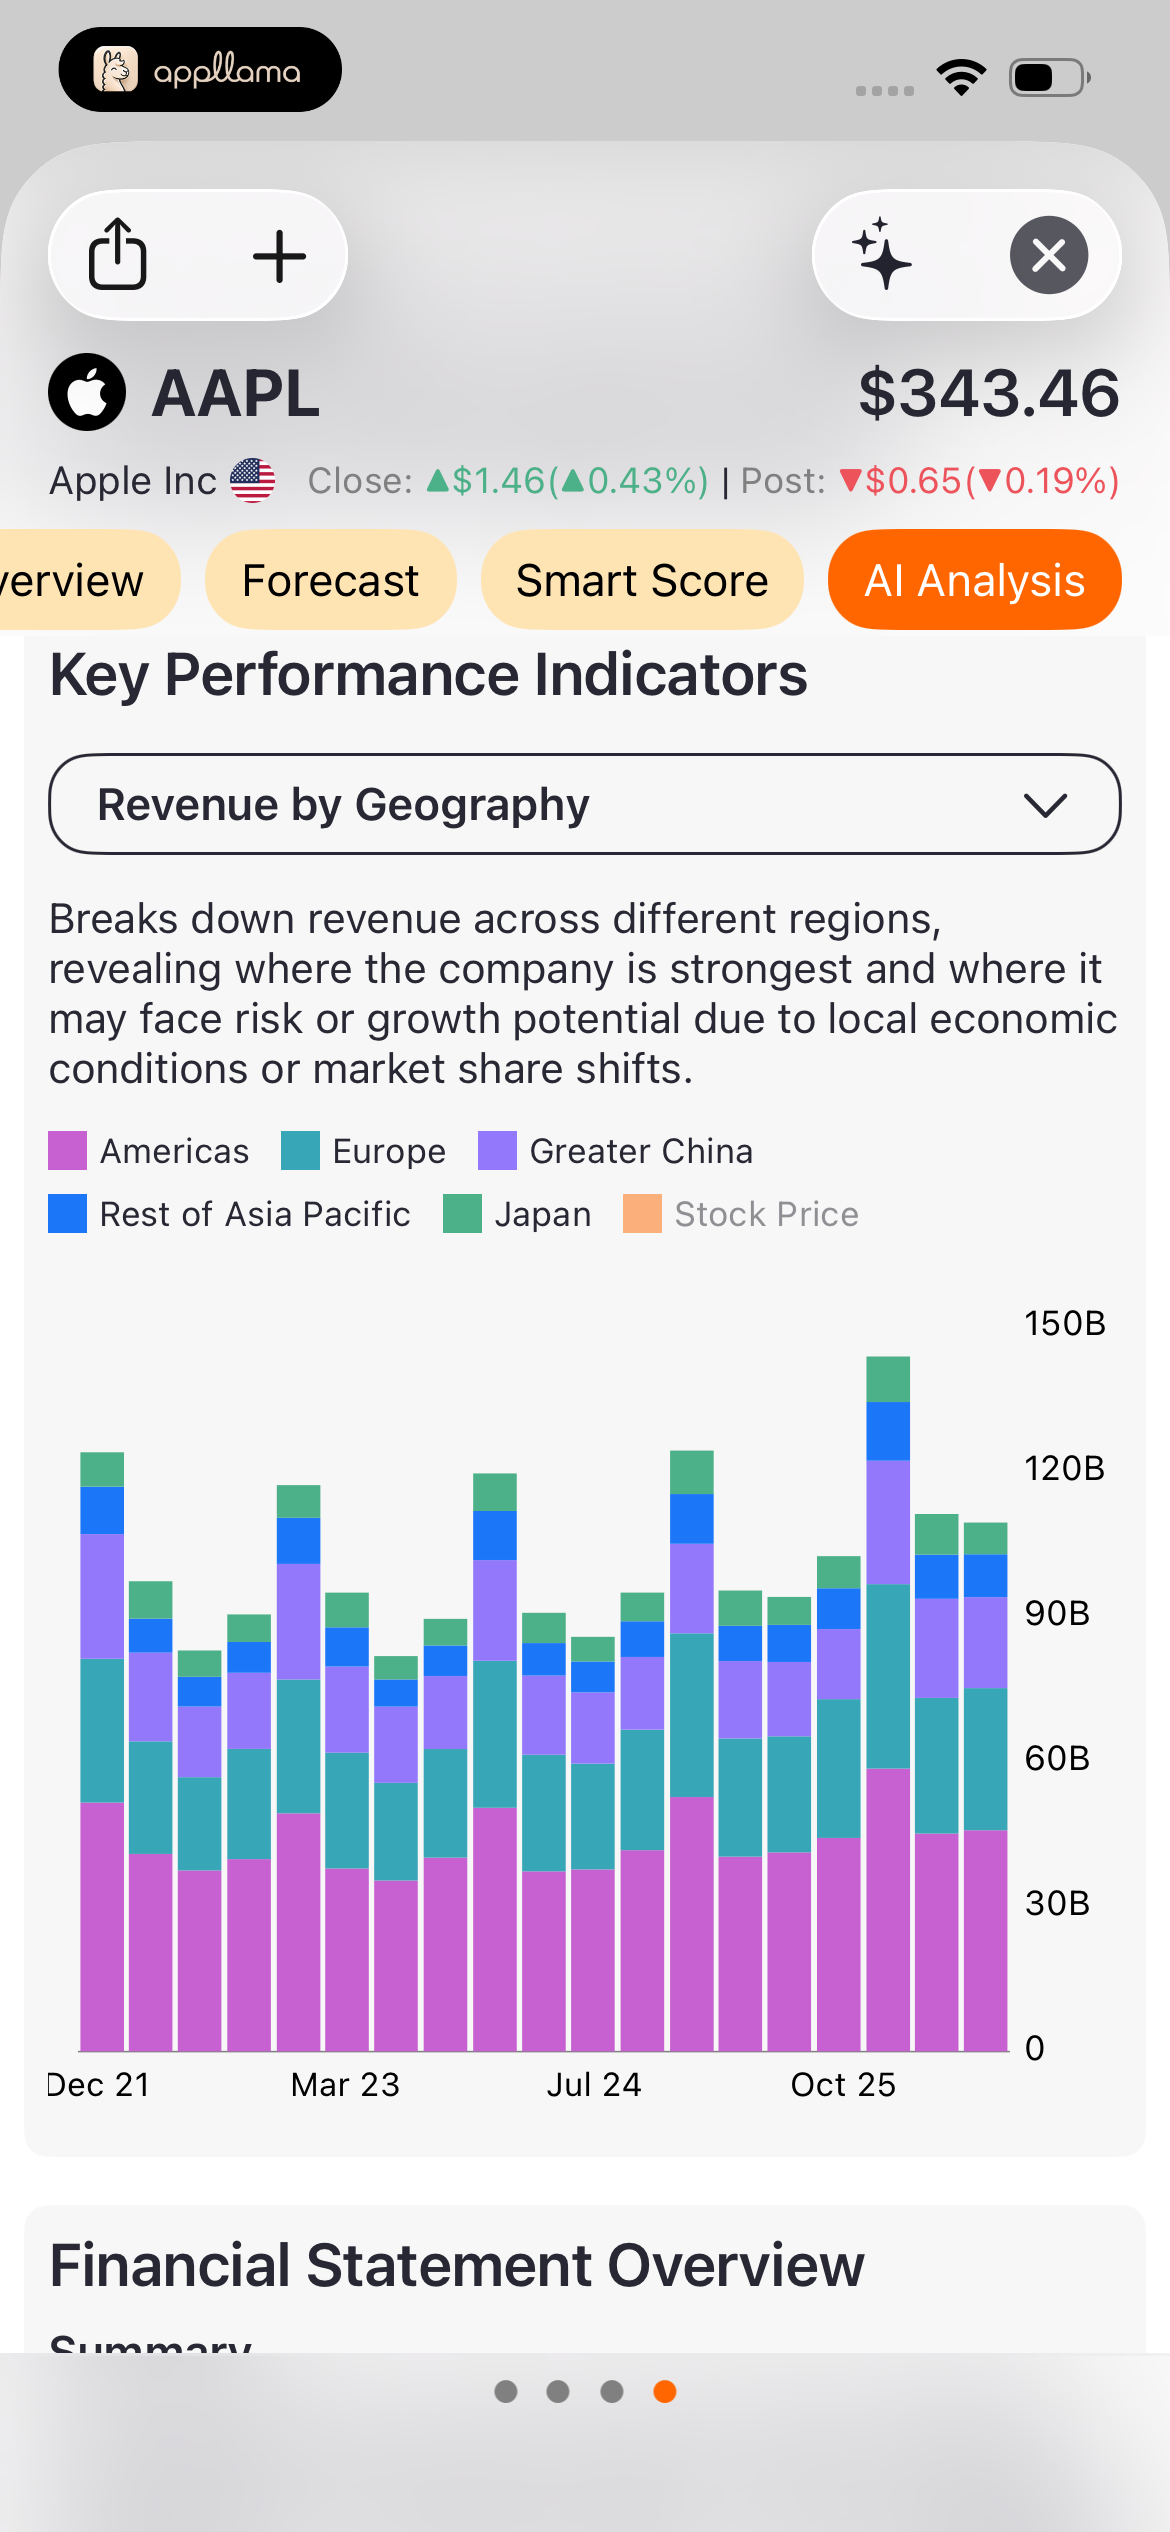The height and width of the screenshot is (2532, 1170).
Task: Toggle the Japan legend entry
Action: pos(517,1214)
